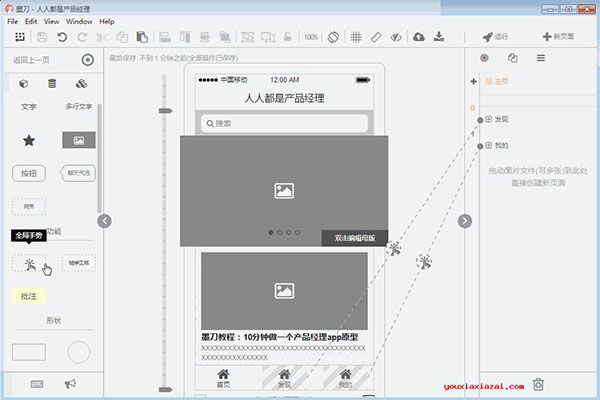Open the File menu
The height and width of the screenshot is (400, 600).
[x=13, y=21]
